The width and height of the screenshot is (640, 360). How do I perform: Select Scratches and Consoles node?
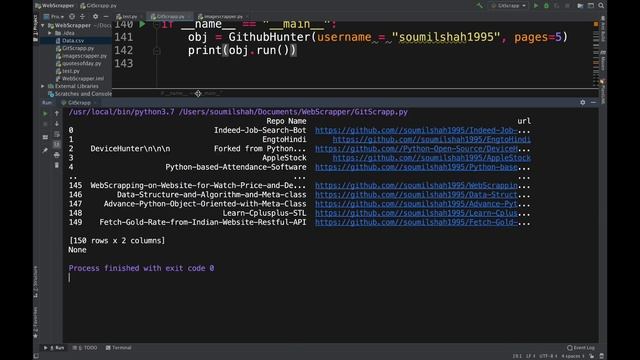[80, 94]
